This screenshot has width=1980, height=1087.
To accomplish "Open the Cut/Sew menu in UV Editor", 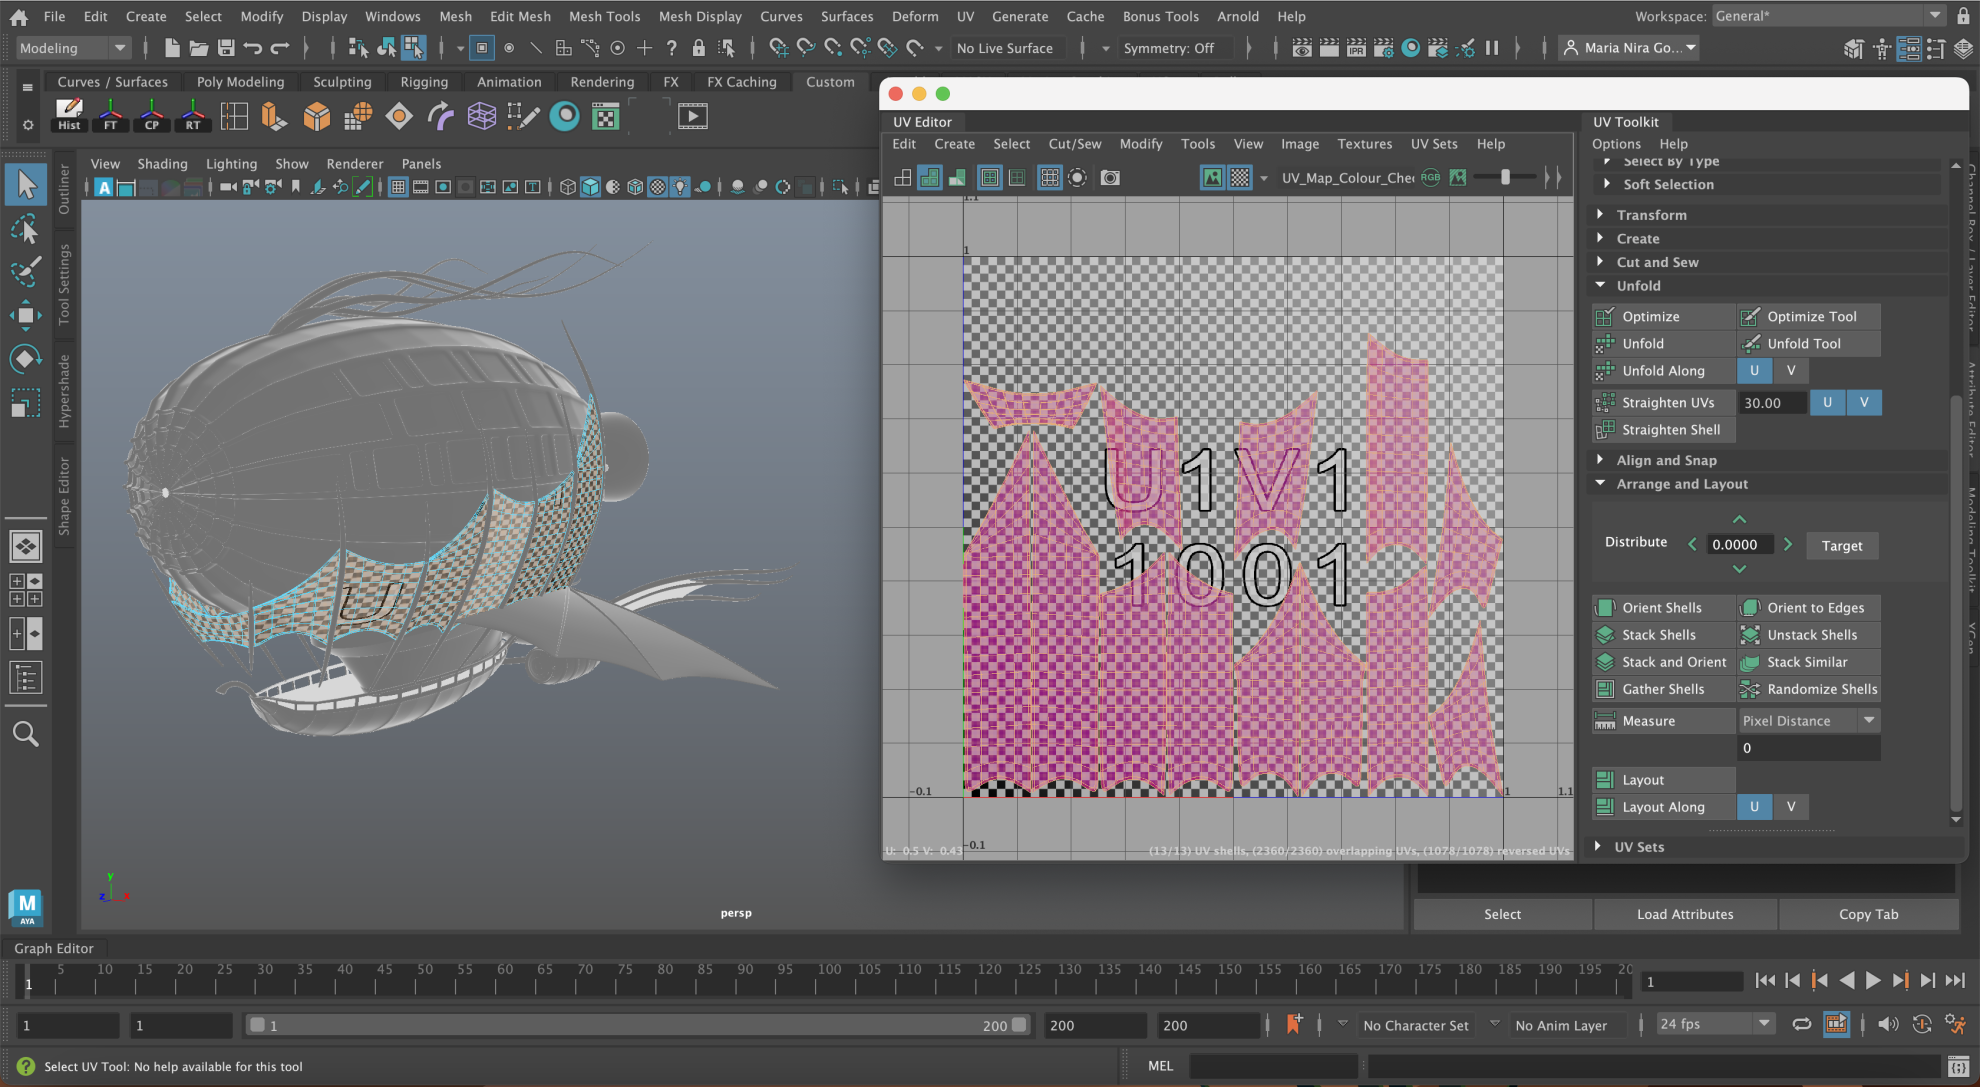I will point(1074,144).
